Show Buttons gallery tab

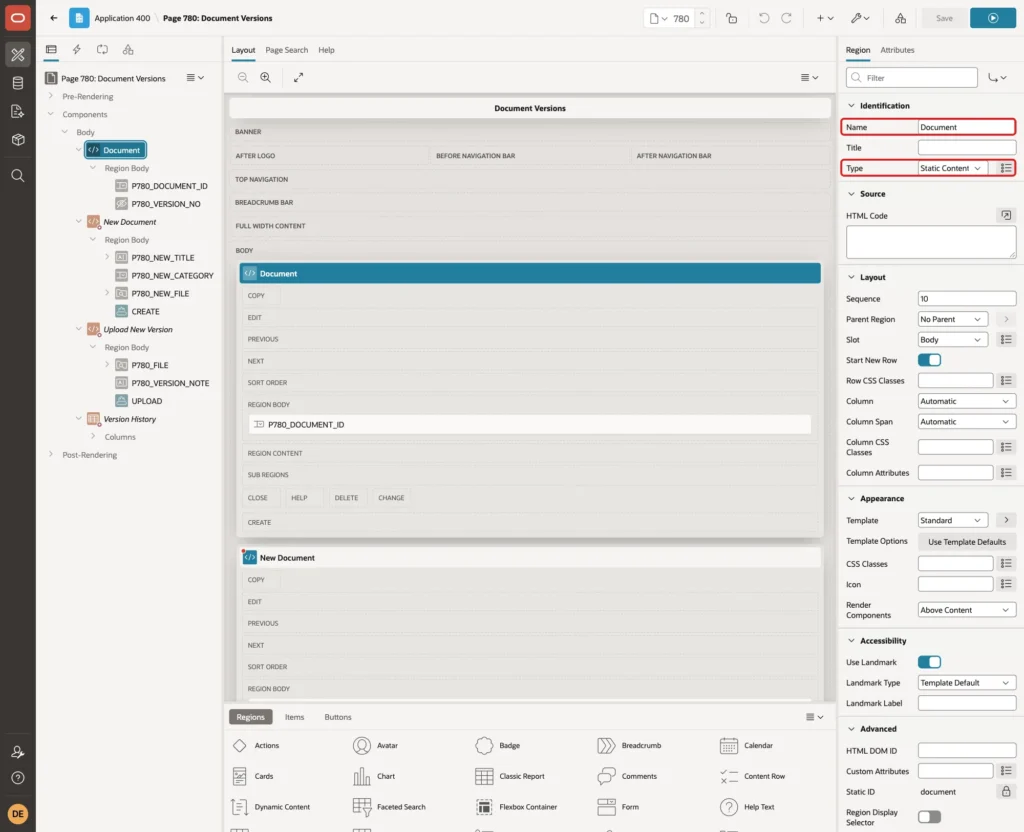click(338, 717)
